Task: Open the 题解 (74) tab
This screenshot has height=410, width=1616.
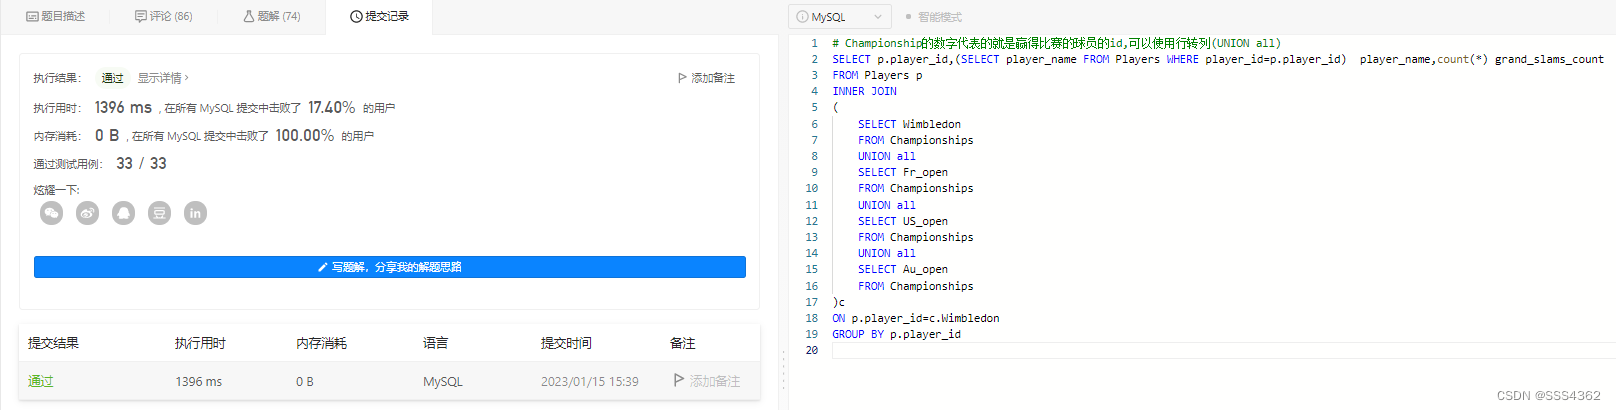Action: [x=272, y=16]
